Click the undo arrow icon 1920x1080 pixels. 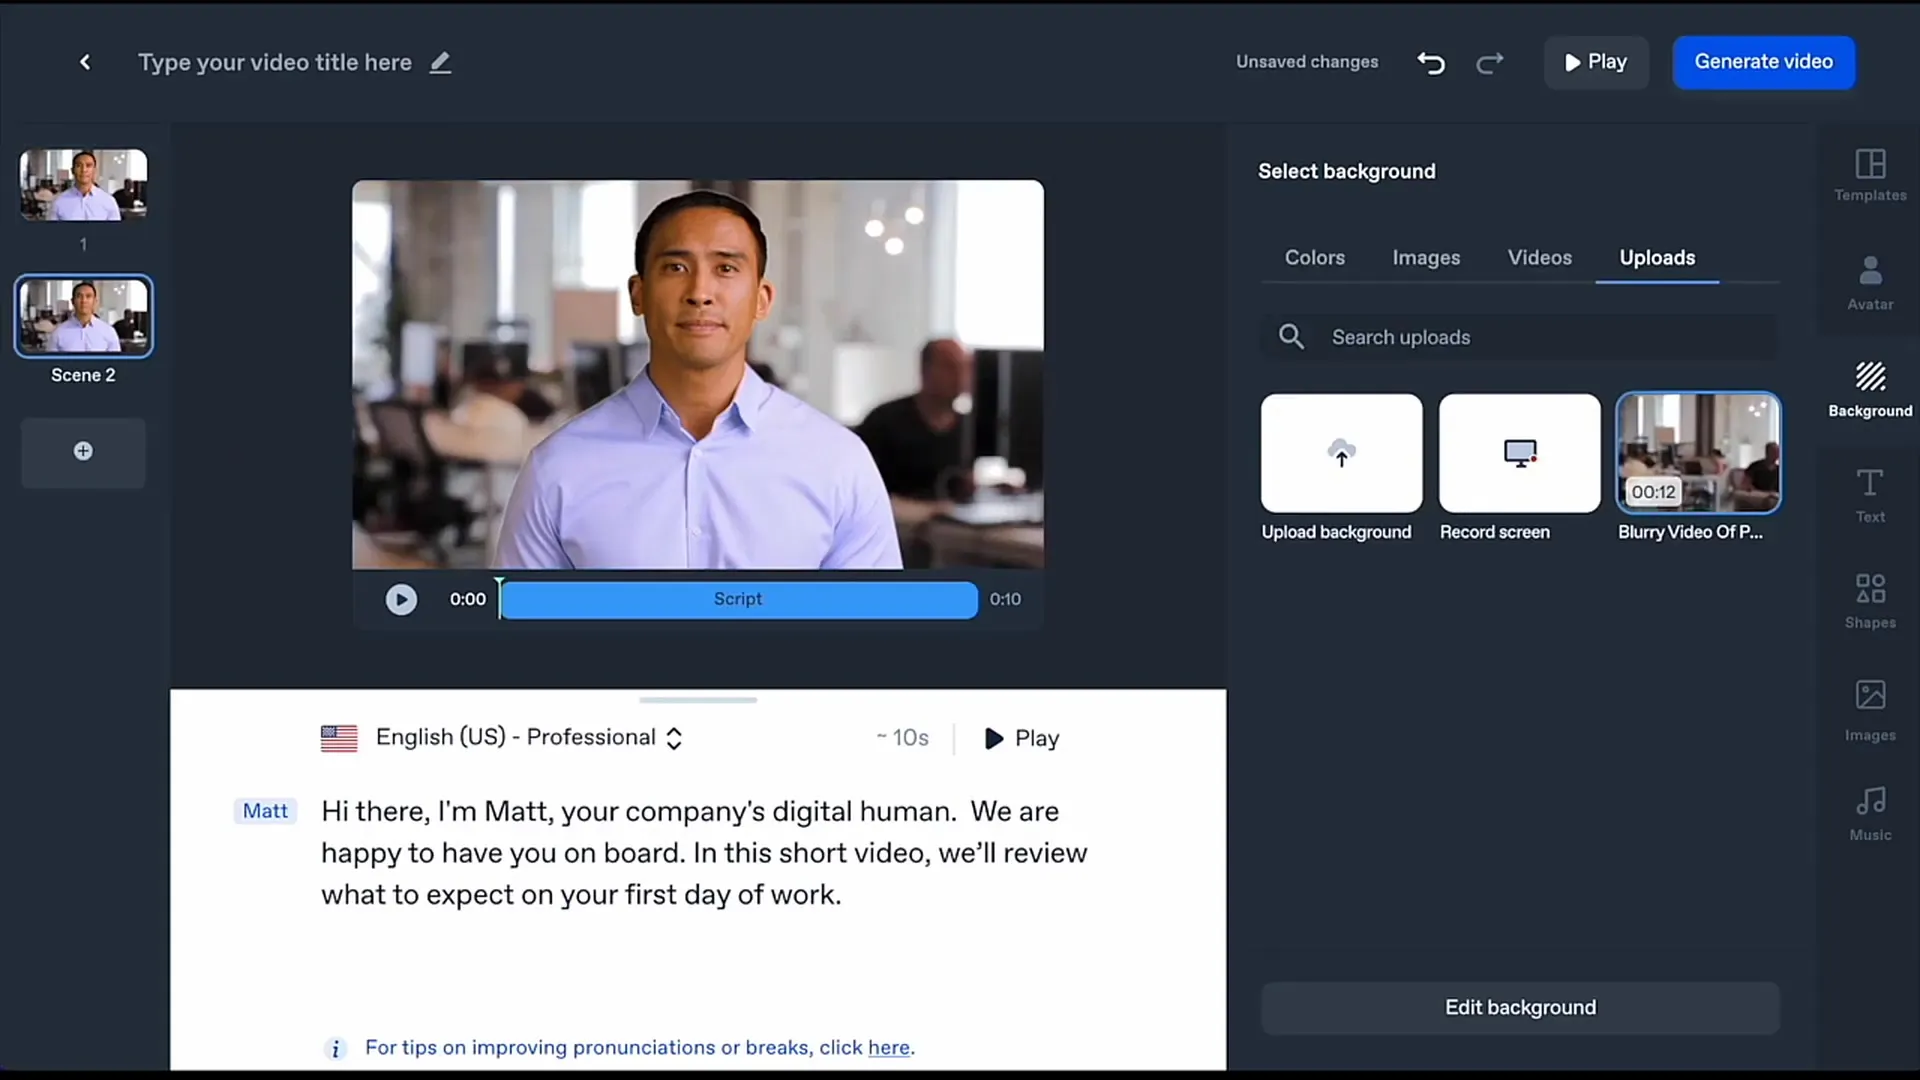1431,62
